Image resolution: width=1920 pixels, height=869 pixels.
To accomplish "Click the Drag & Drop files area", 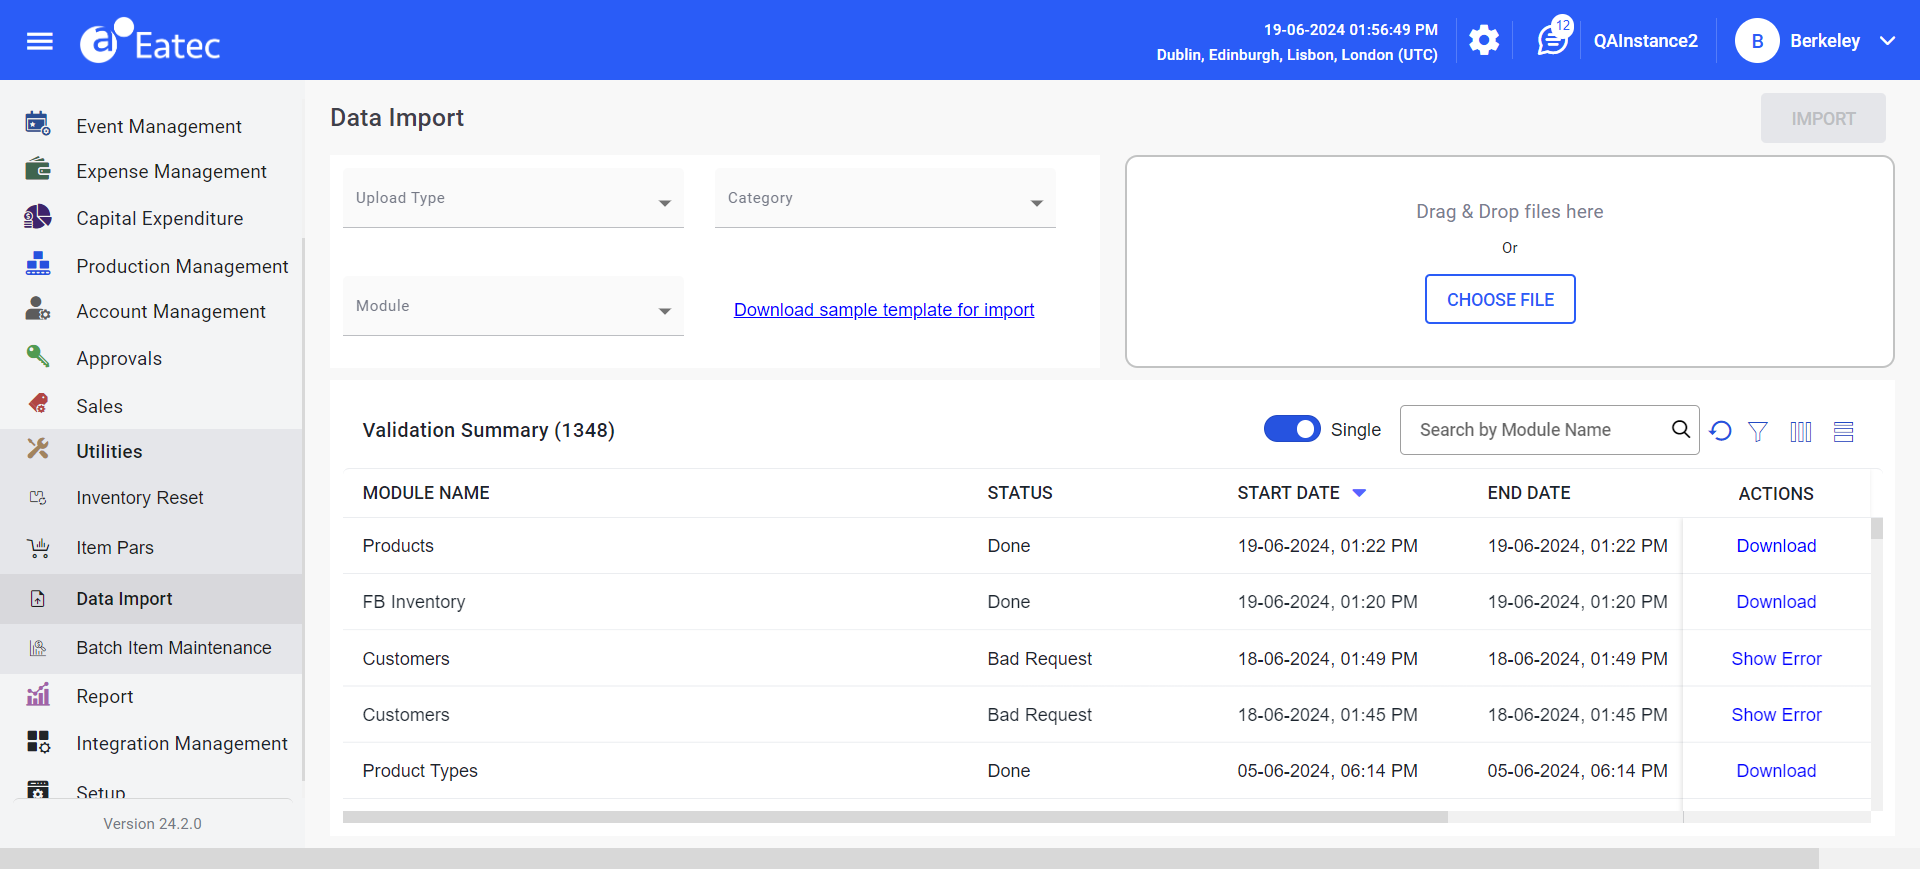I will [1510, 261].
